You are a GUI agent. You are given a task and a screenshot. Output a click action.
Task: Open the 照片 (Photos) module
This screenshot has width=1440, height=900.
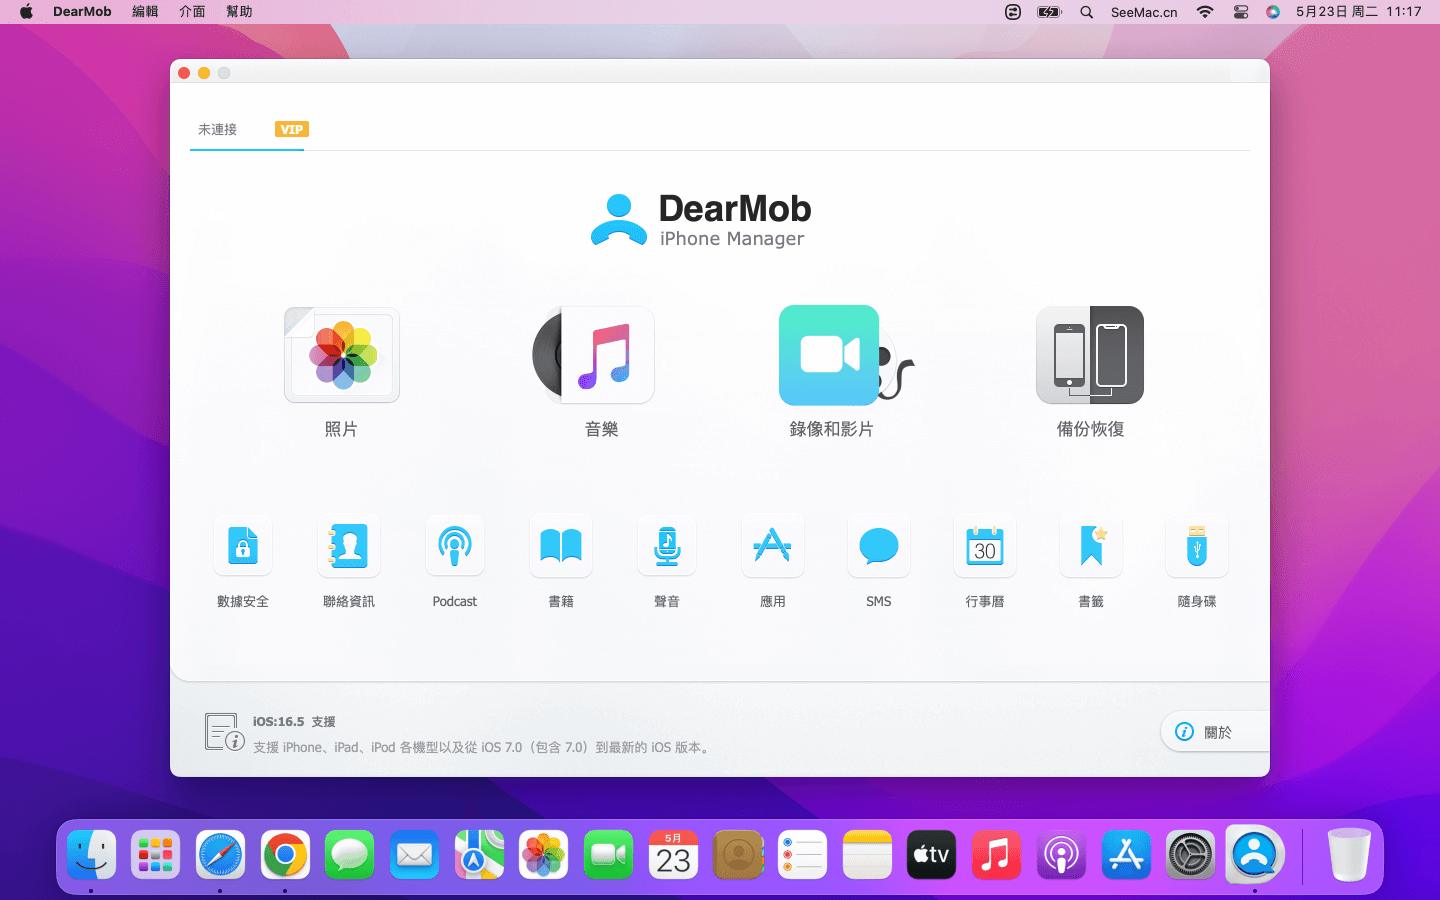pyautogui.click(x=342, y=356)
